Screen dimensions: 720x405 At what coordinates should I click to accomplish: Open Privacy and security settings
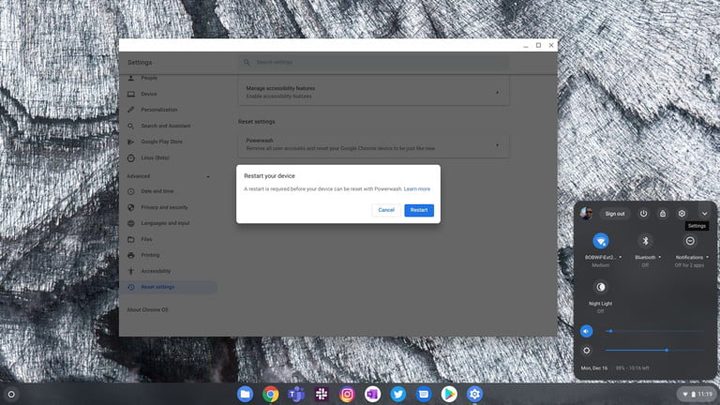click(x=164, y=207)
